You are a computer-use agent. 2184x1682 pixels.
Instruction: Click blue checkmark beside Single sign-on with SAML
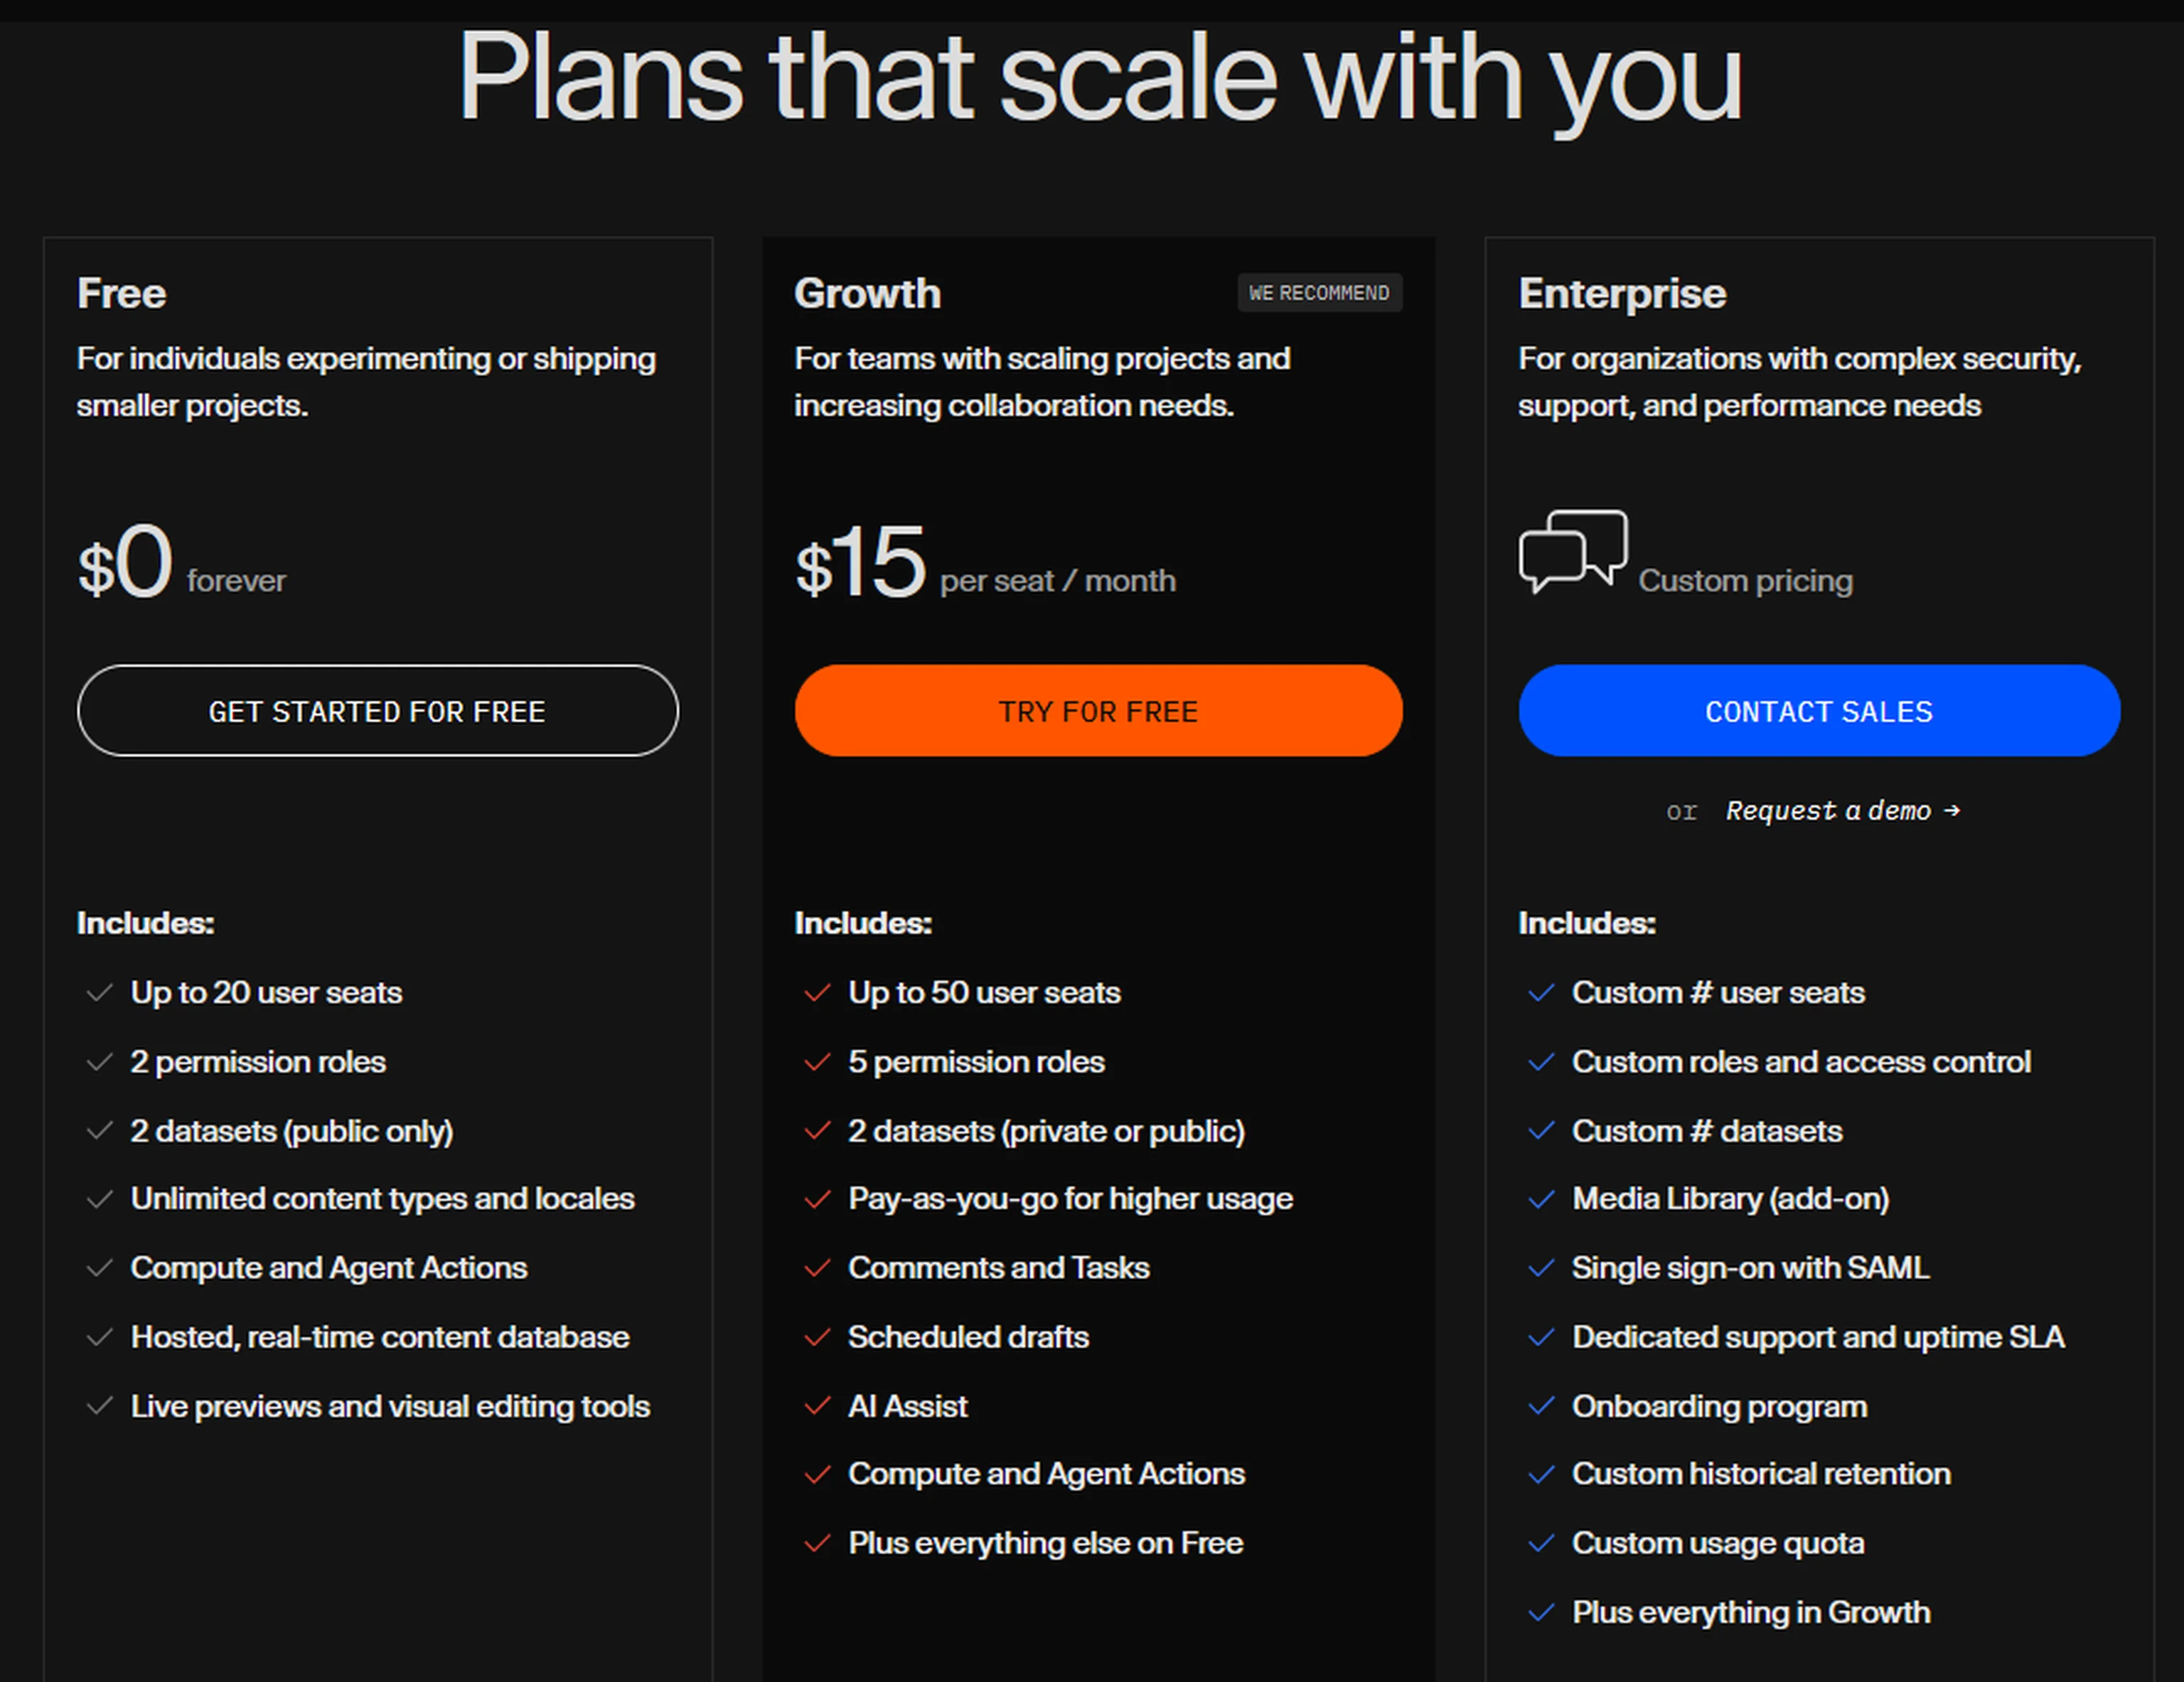pos(1541,1268)
